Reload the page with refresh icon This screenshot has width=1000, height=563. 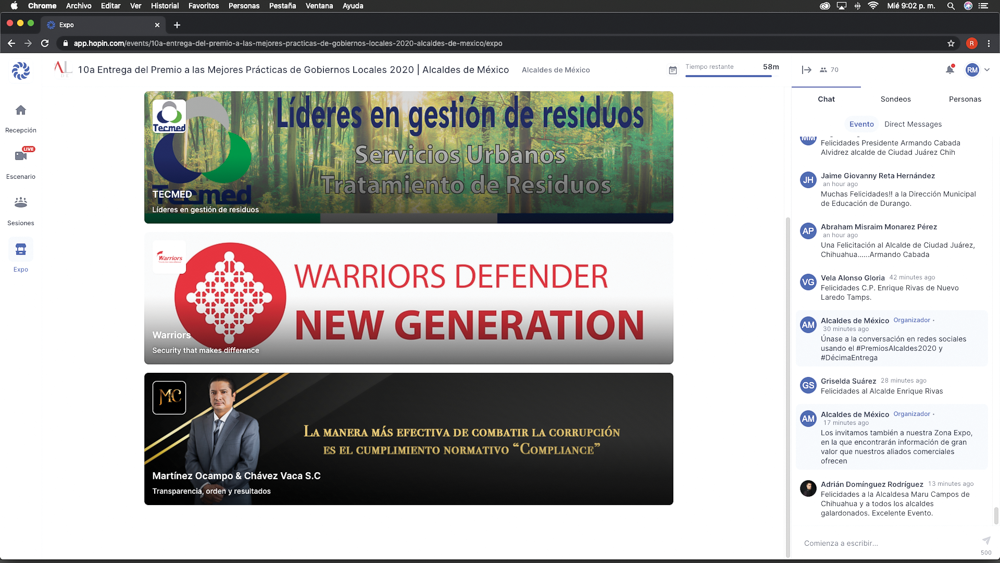click(x=45, y=43)
